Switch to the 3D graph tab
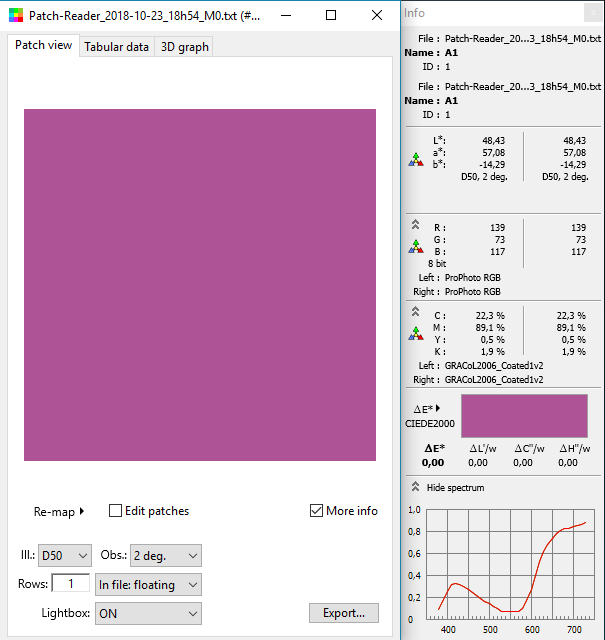 [185, 47]
